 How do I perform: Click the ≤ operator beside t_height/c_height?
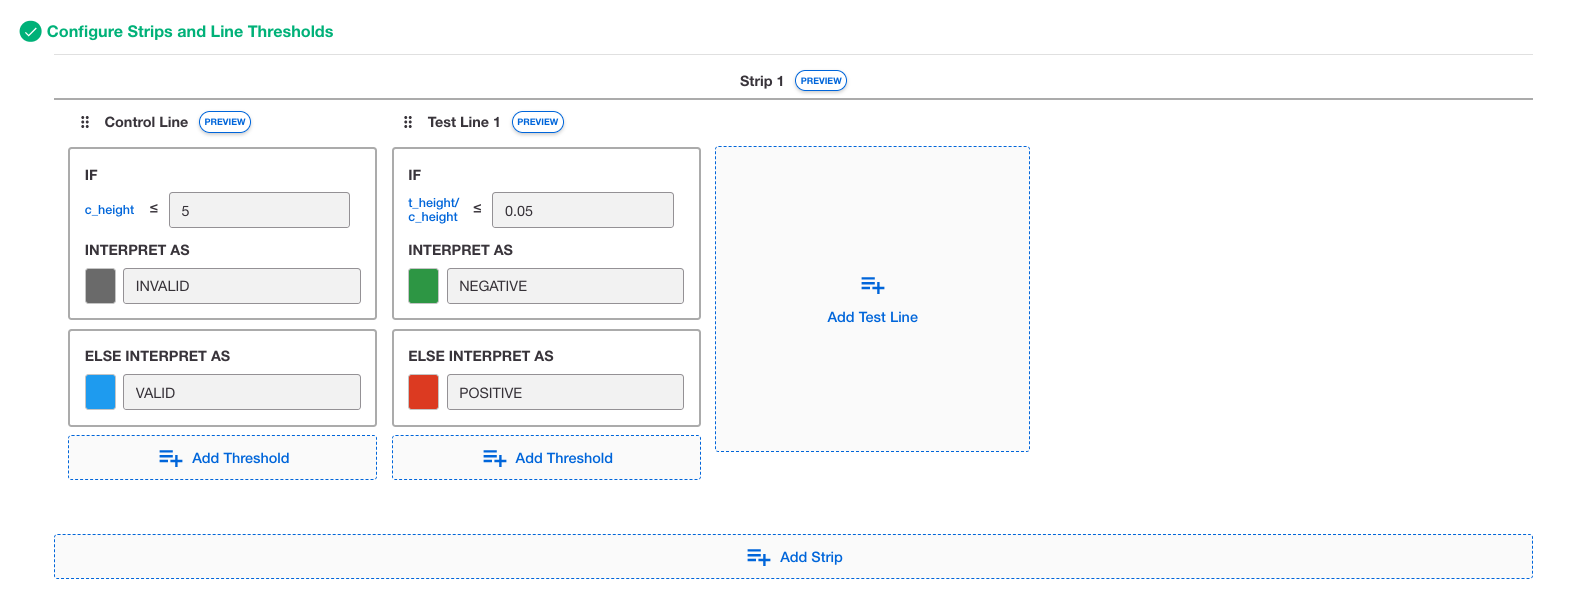(477, 209)
